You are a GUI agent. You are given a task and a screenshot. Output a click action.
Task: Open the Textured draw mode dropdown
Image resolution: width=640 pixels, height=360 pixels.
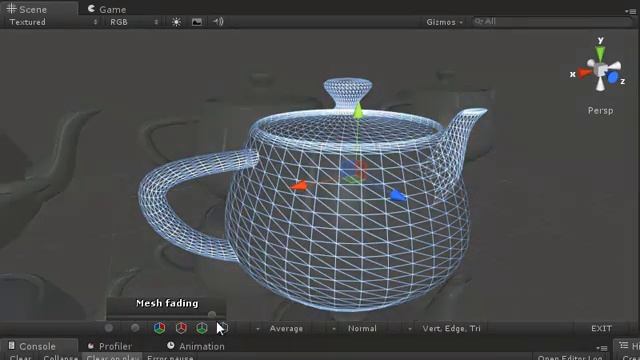(53, 22)
